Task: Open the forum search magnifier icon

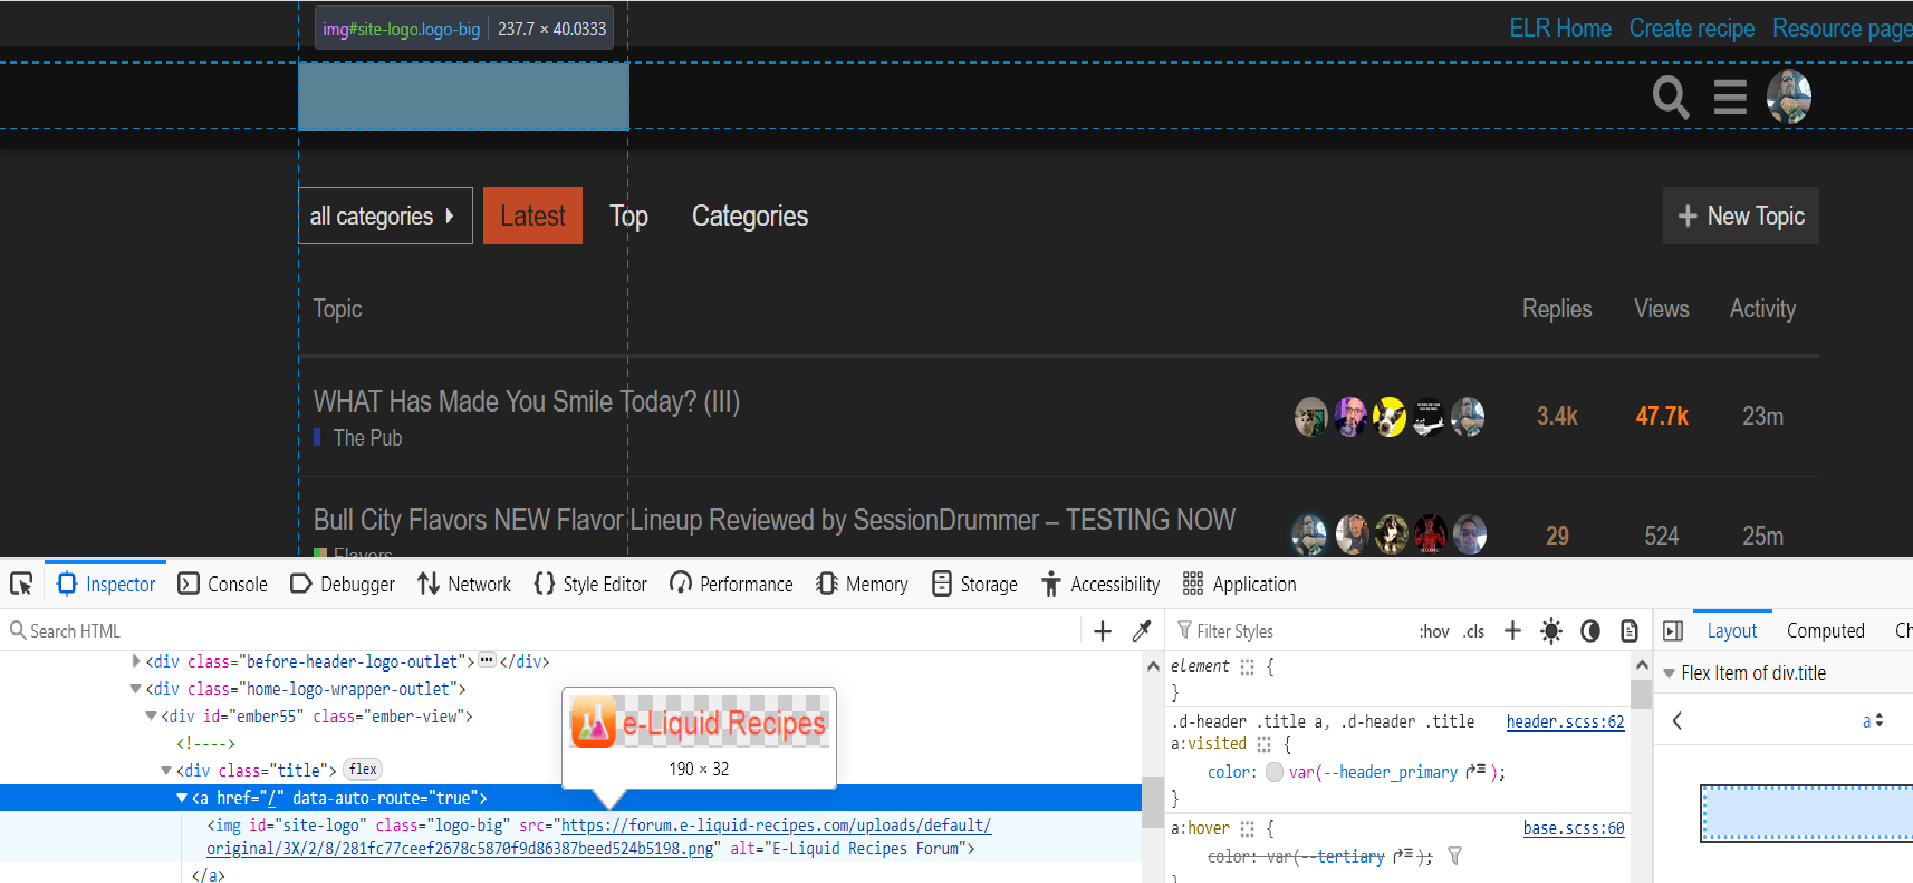Action: (1670, 97)
